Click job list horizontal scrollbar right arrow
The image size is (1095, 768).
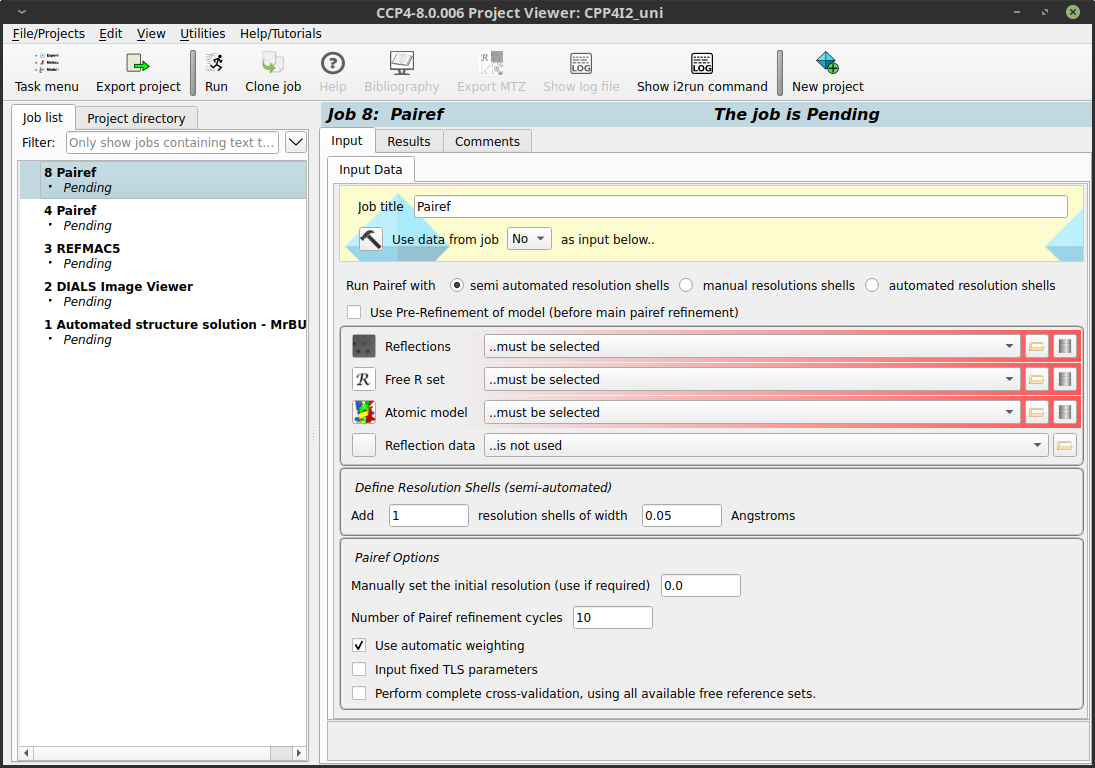tap(299, 753)
